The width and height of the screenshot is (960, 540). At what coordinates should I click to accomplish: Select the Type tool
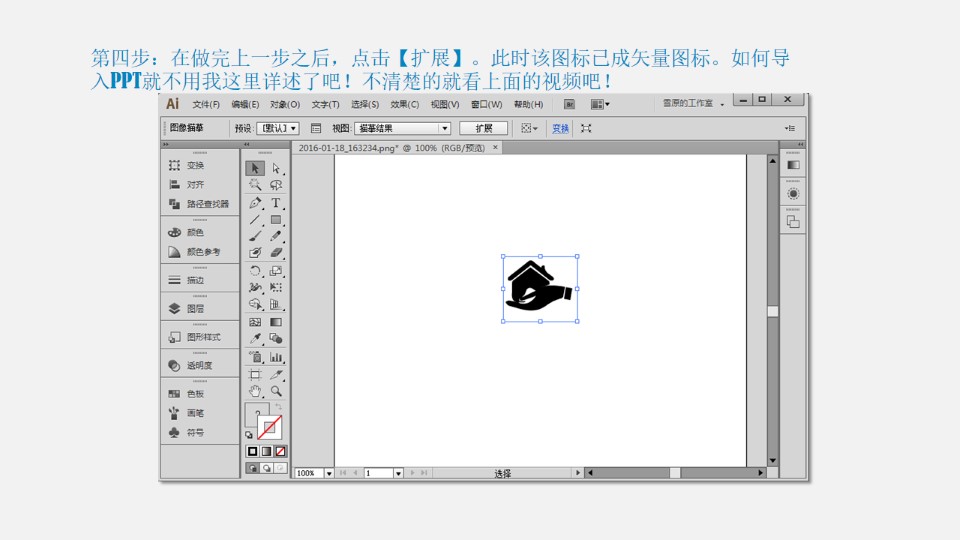point(276,203)
